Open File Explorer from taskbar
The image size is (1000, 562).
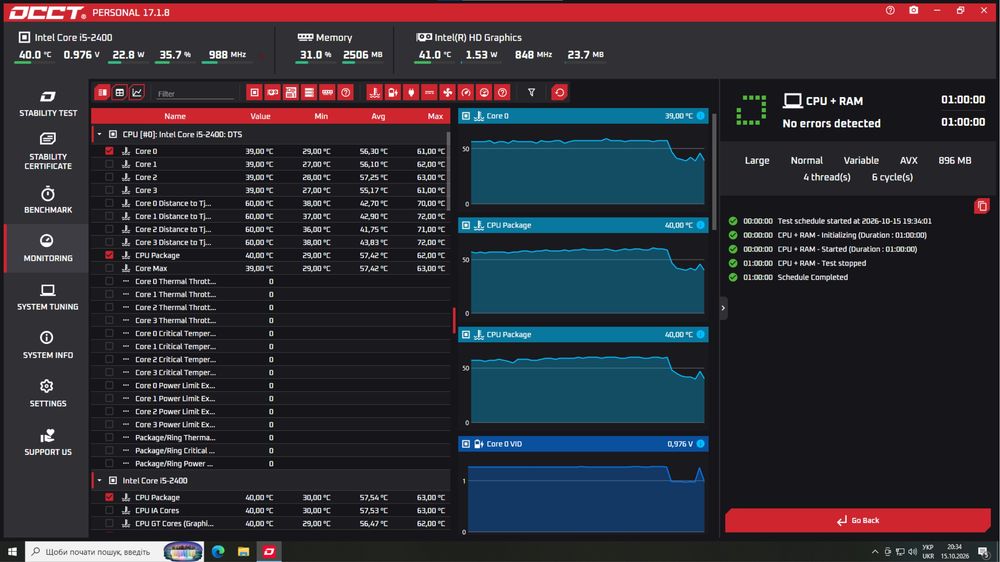point(244,551)
